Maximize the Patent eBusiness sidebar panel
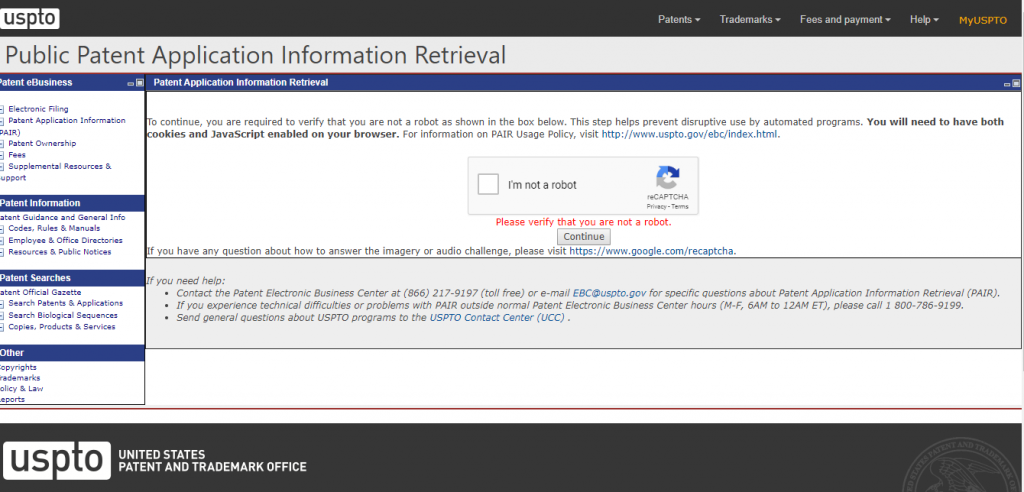1024x492 pixels. pos(140,83)
